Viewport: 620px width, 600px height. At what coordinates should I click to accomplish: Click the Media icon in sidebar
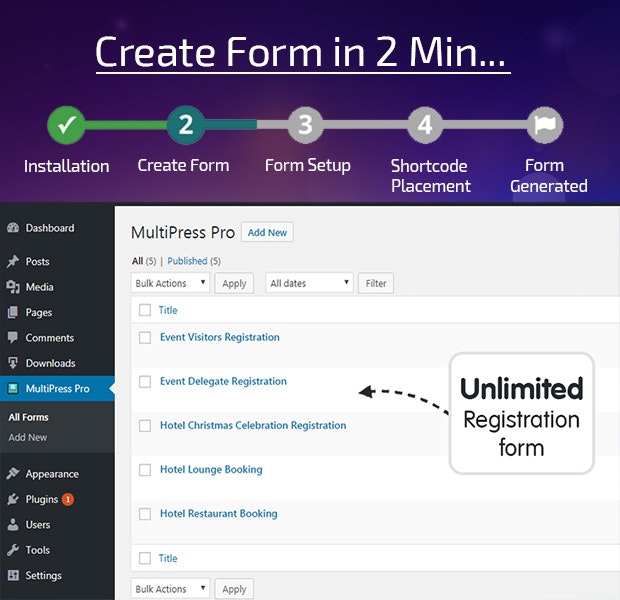point(13,287)
